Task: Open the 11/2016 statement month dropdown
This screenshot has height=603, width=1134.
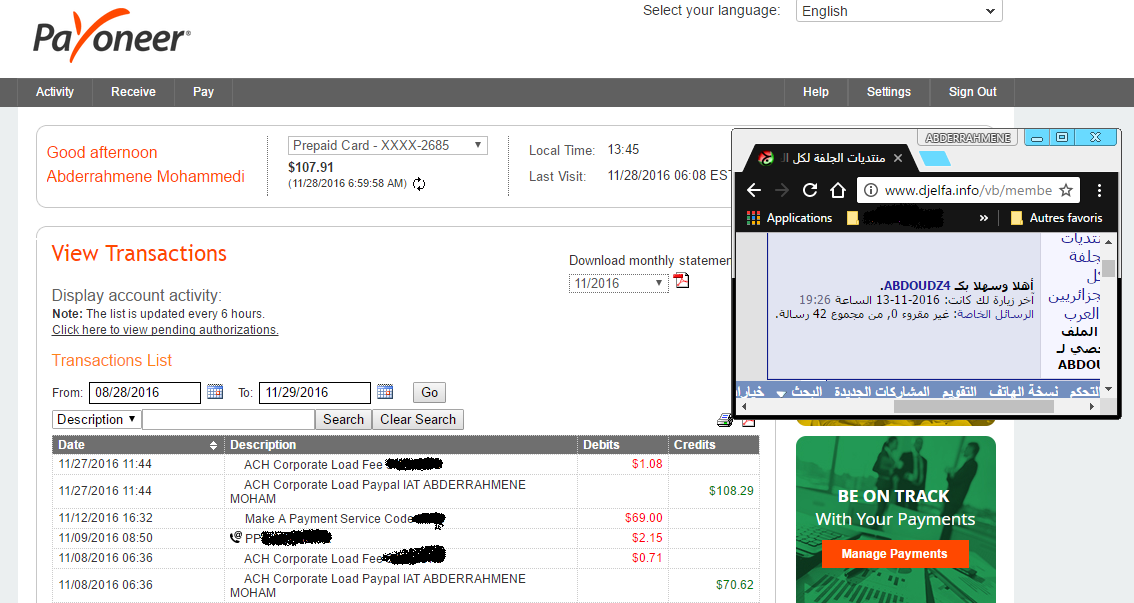Action: pyautogui.click(x=618, y=283)
